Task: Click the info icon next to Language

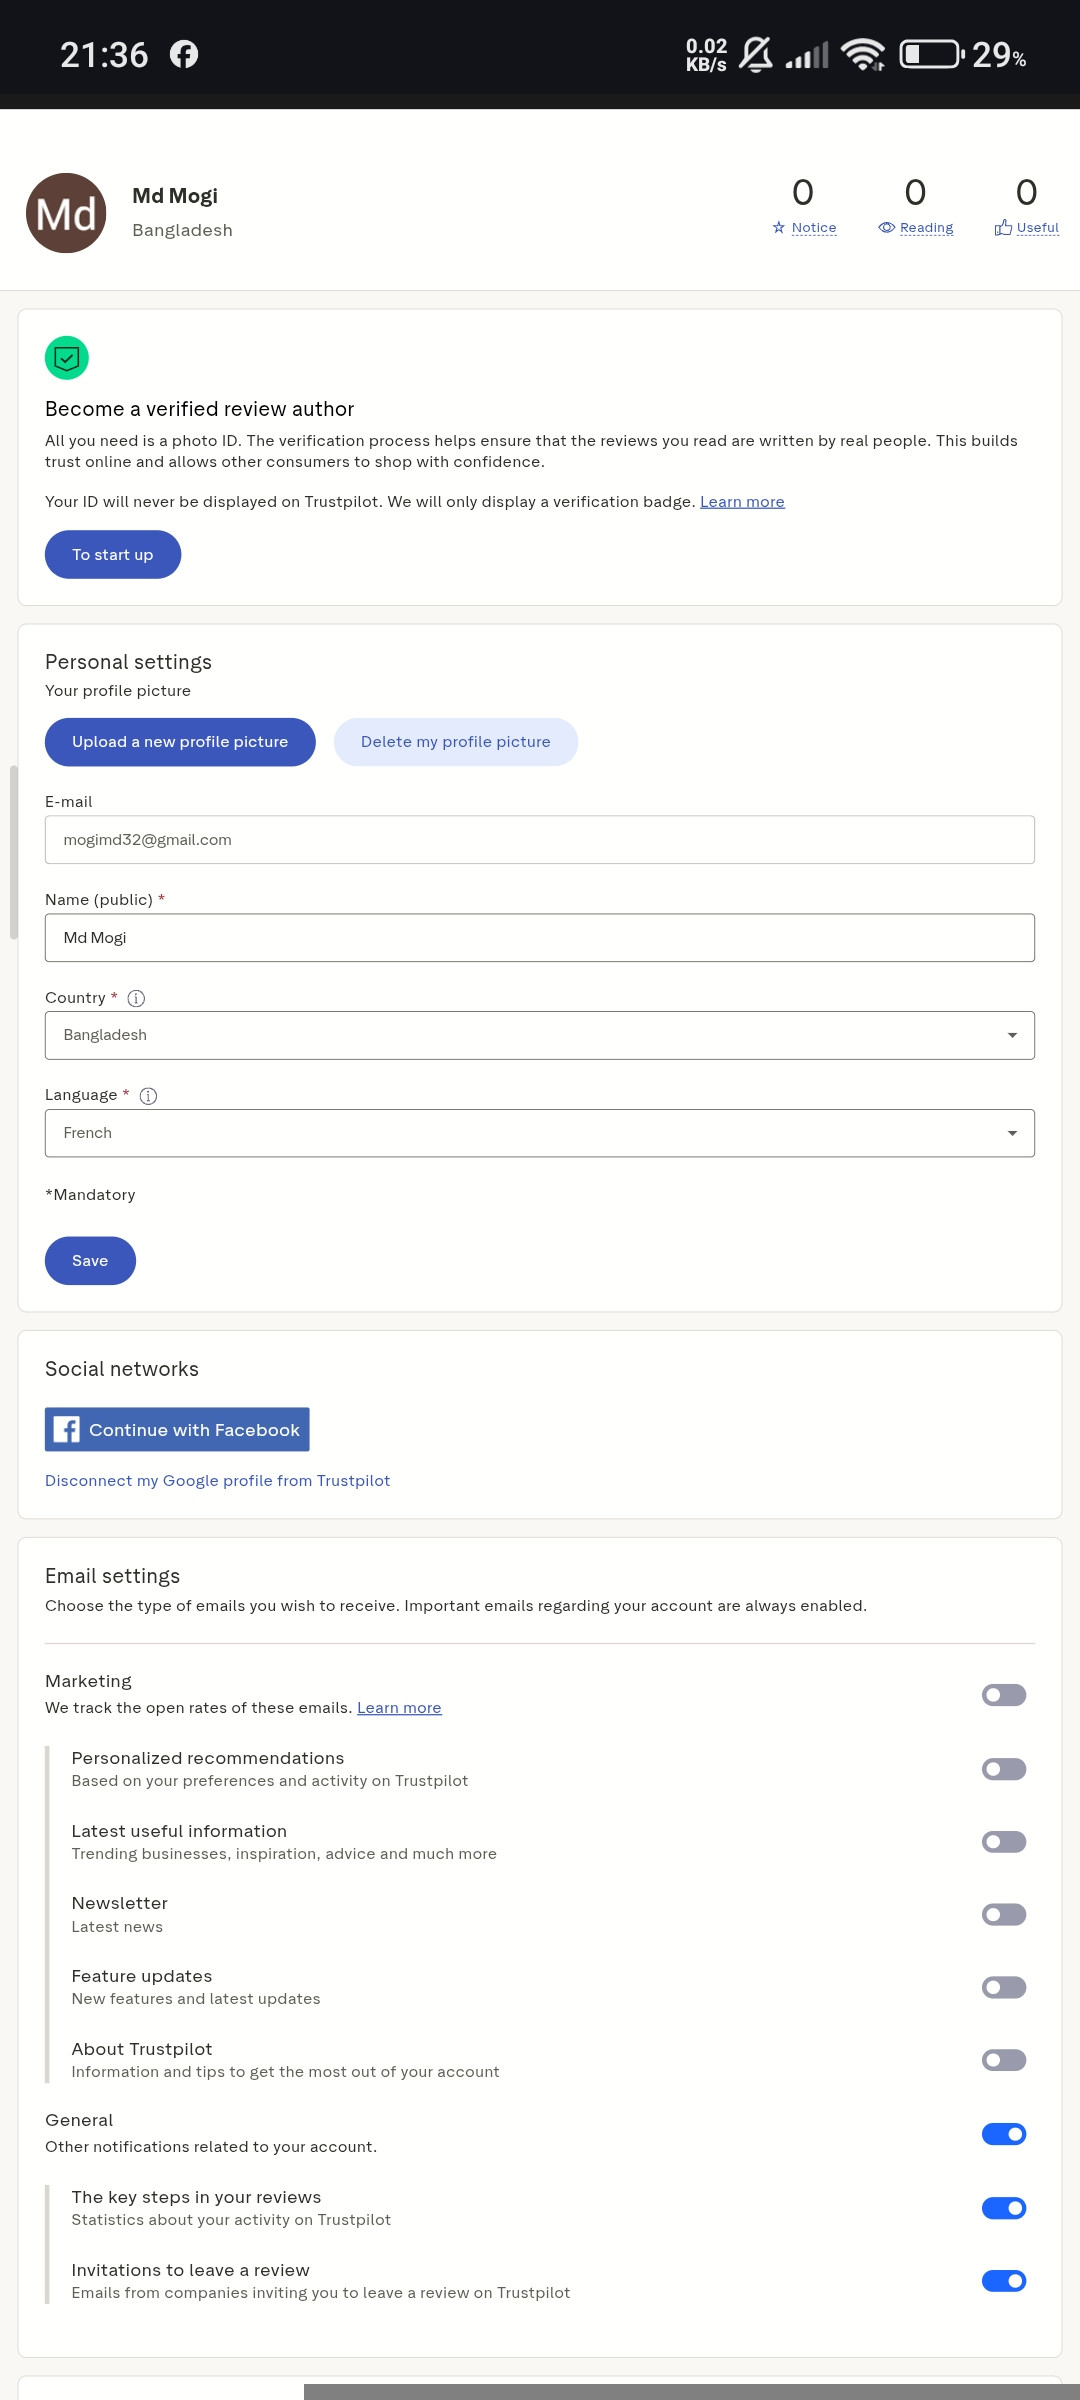Action: click(148, 1096)
